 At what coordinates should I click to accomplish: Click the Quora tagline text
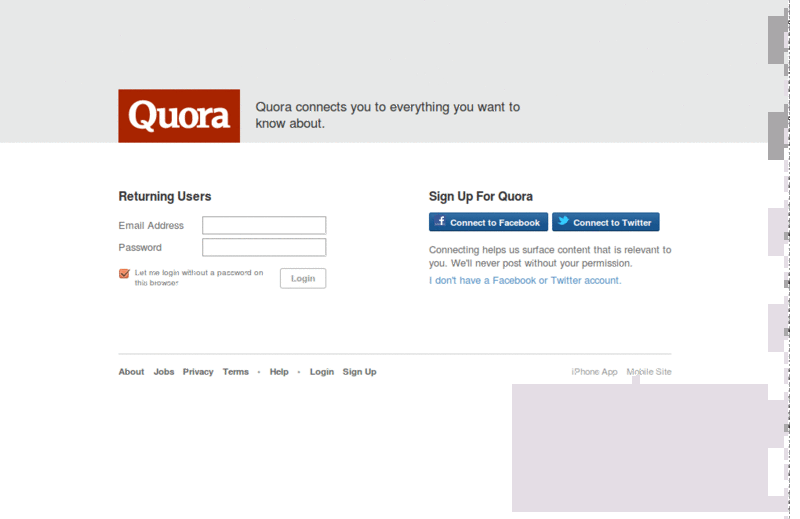pyautogui.click(x=388, y=115)
